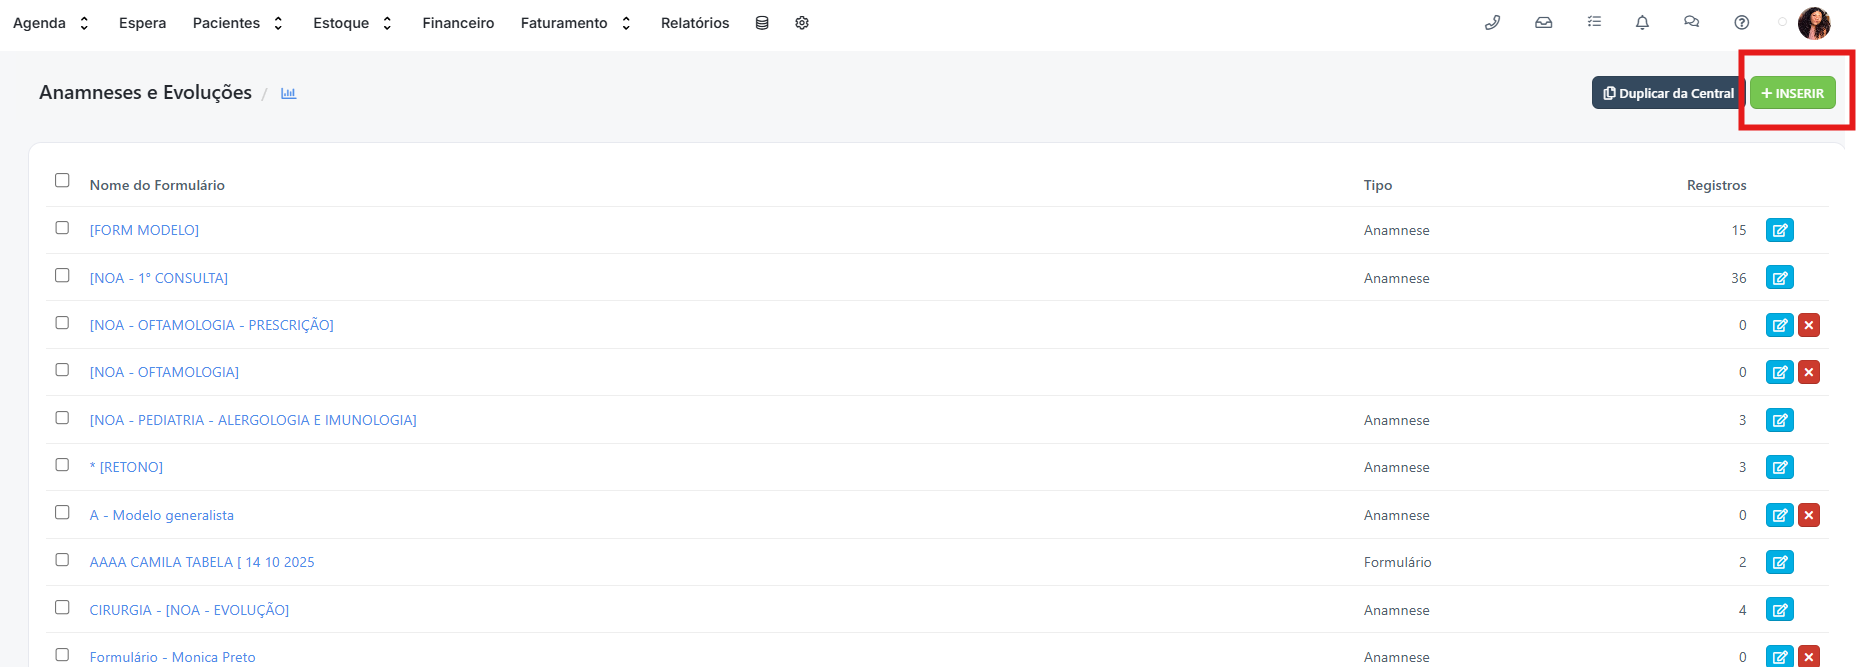Check AAAA CAMILA TABELA row checkbox
Screen dimensions: 1856x667
[x=62, y=560]
